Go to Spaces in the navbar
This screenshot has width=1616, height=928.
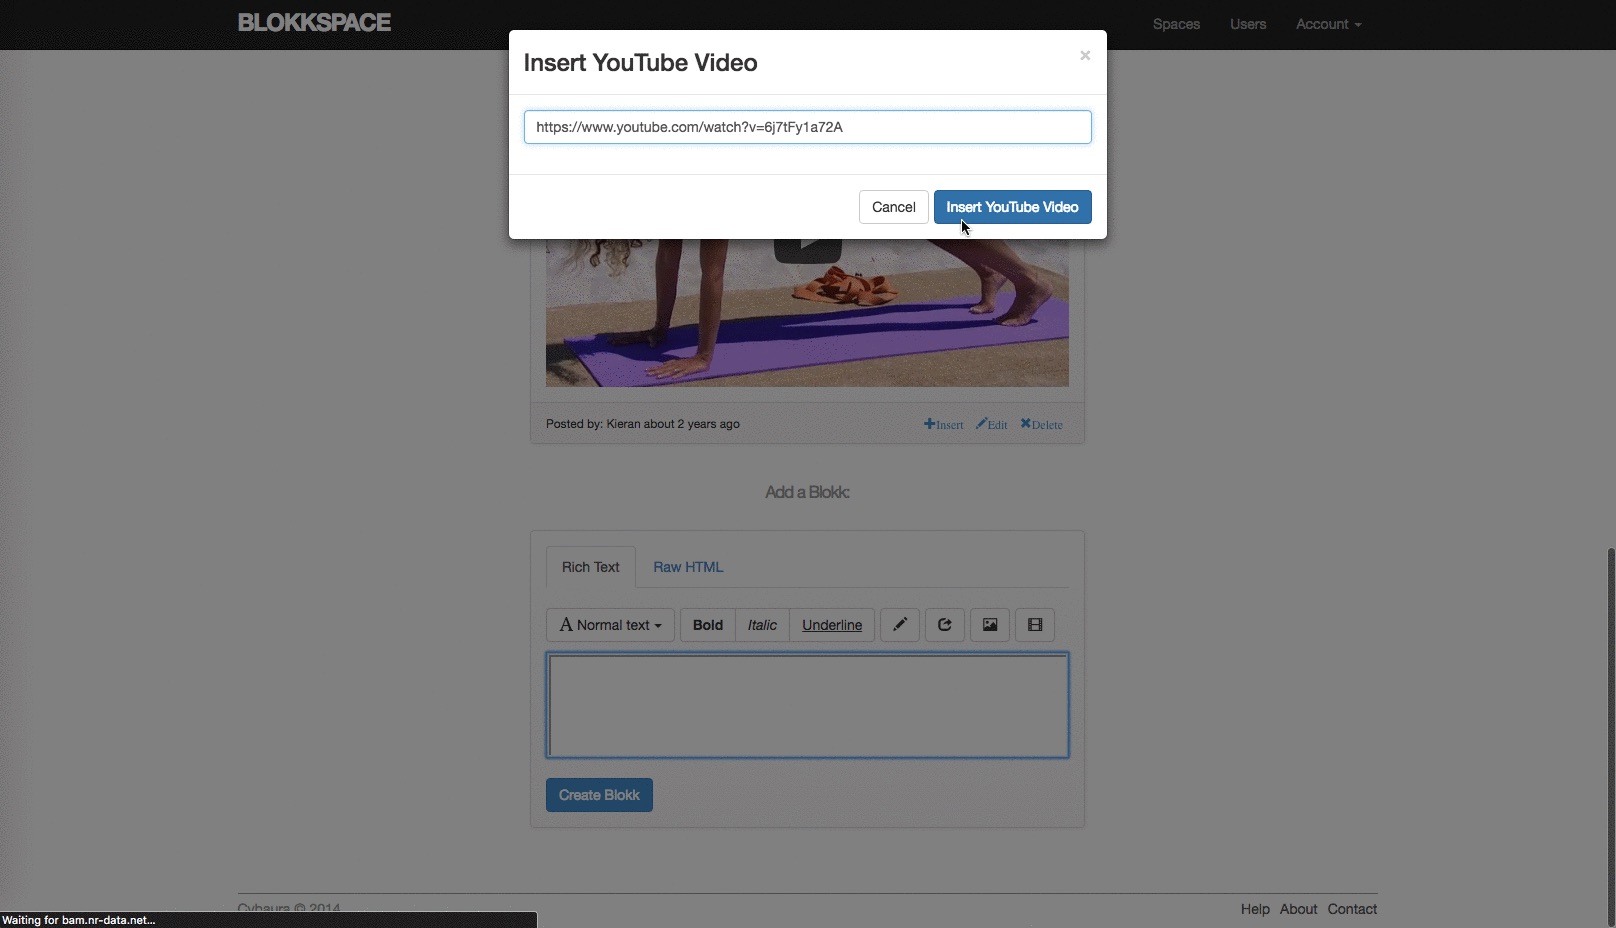point(1176,24)
